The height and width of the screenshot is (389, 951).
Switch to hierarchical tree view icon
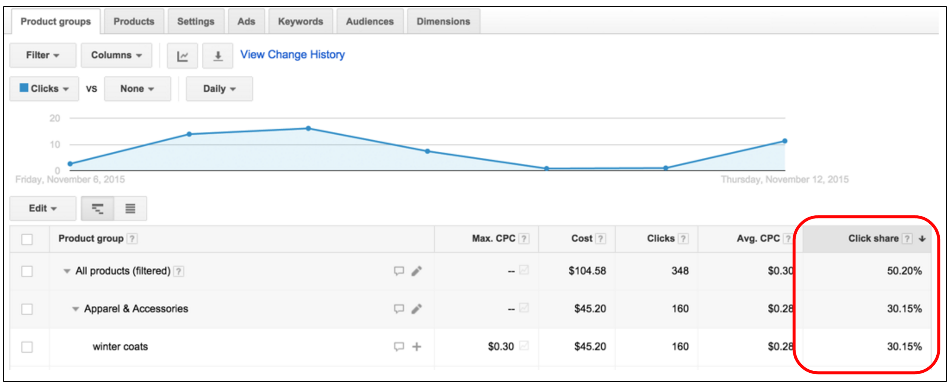[98, 208]
